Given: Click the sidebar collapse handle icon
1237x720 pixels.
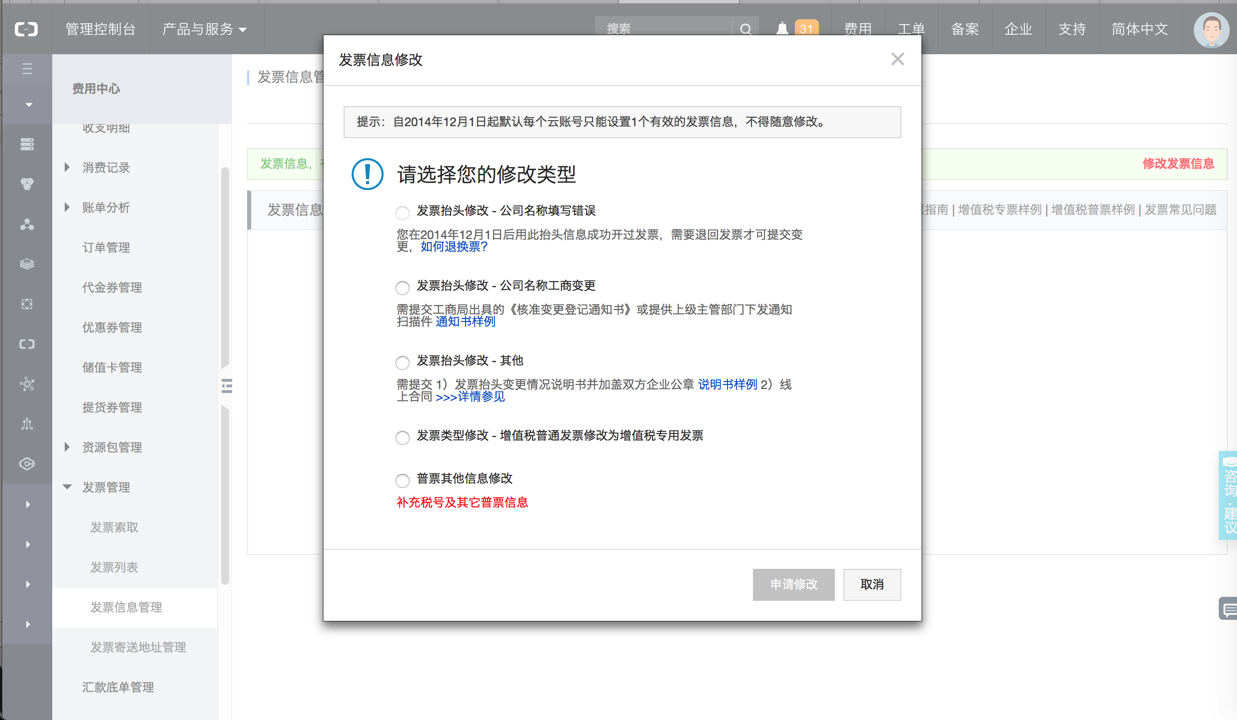Looking at the screenshot, I should [x=227, y=385].
